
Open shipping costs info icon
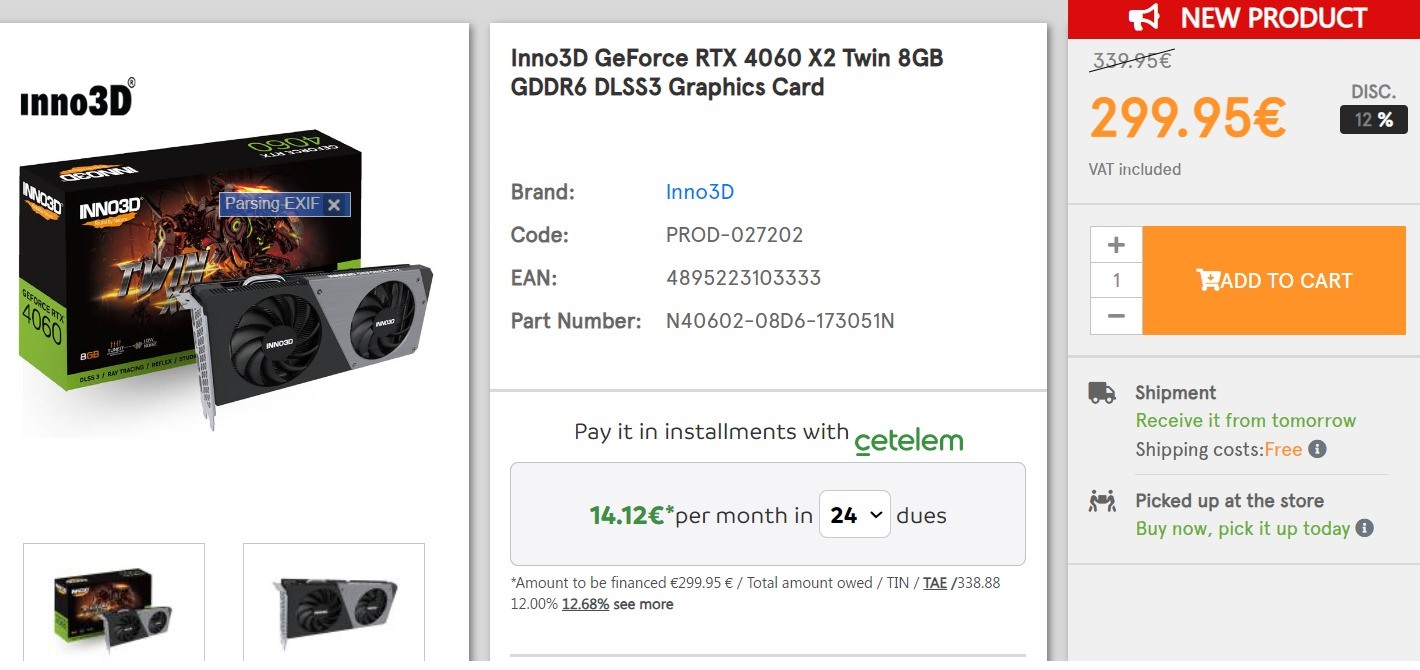tap(1318, 449)
